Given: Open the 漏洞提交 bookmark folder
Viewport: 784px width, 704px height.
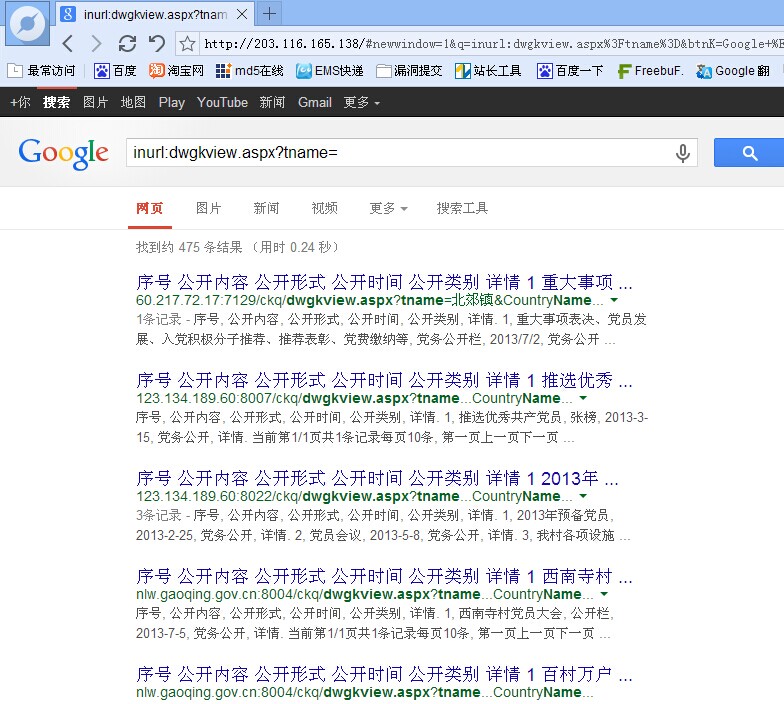Looking at the screenshot, I should (409, 71).
